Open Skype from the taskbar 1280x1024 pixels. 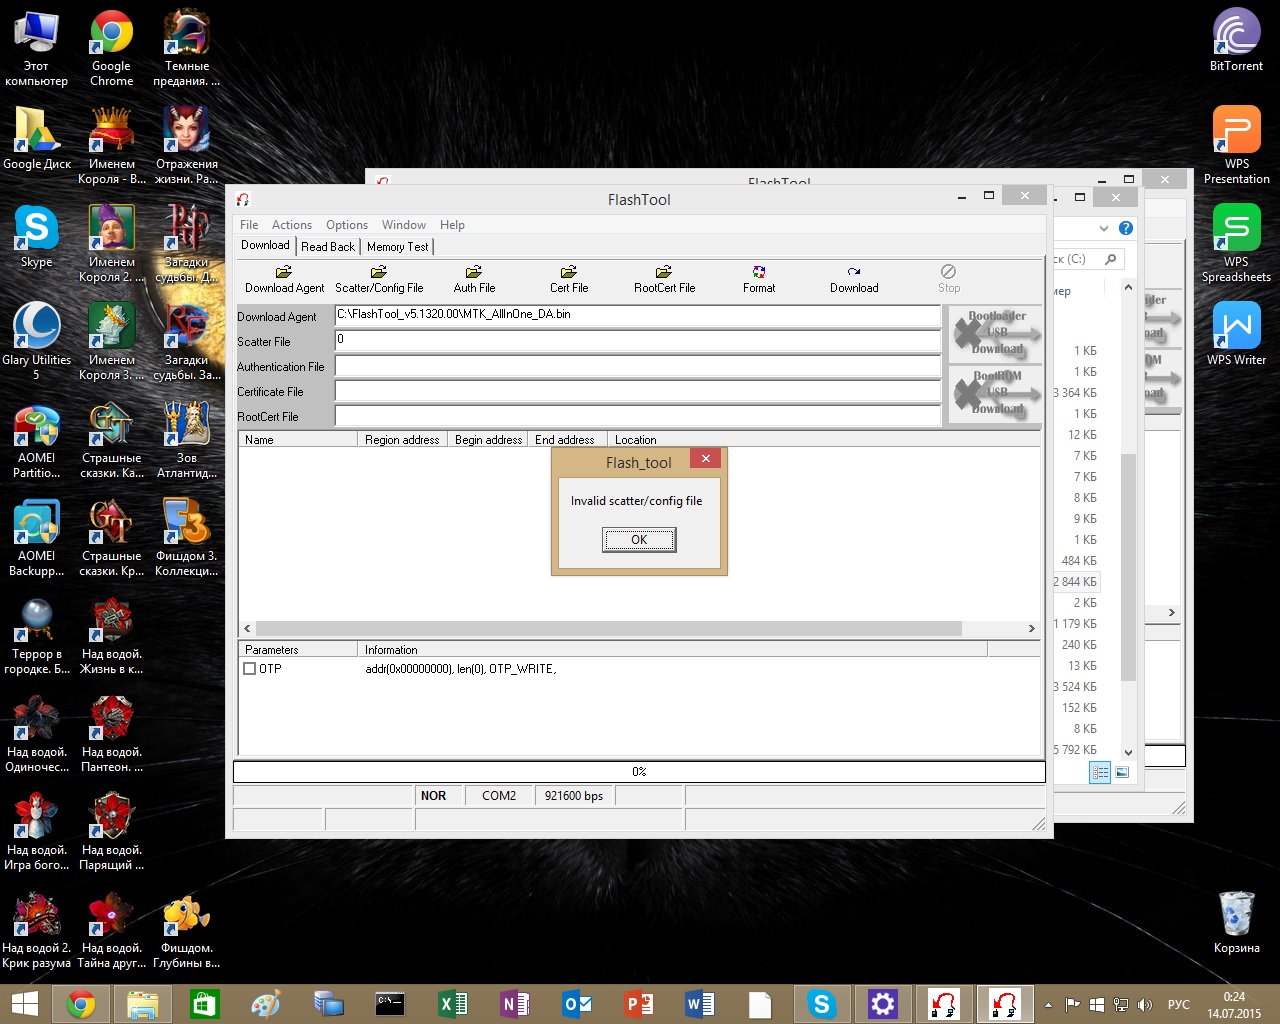click(821, 1004)
